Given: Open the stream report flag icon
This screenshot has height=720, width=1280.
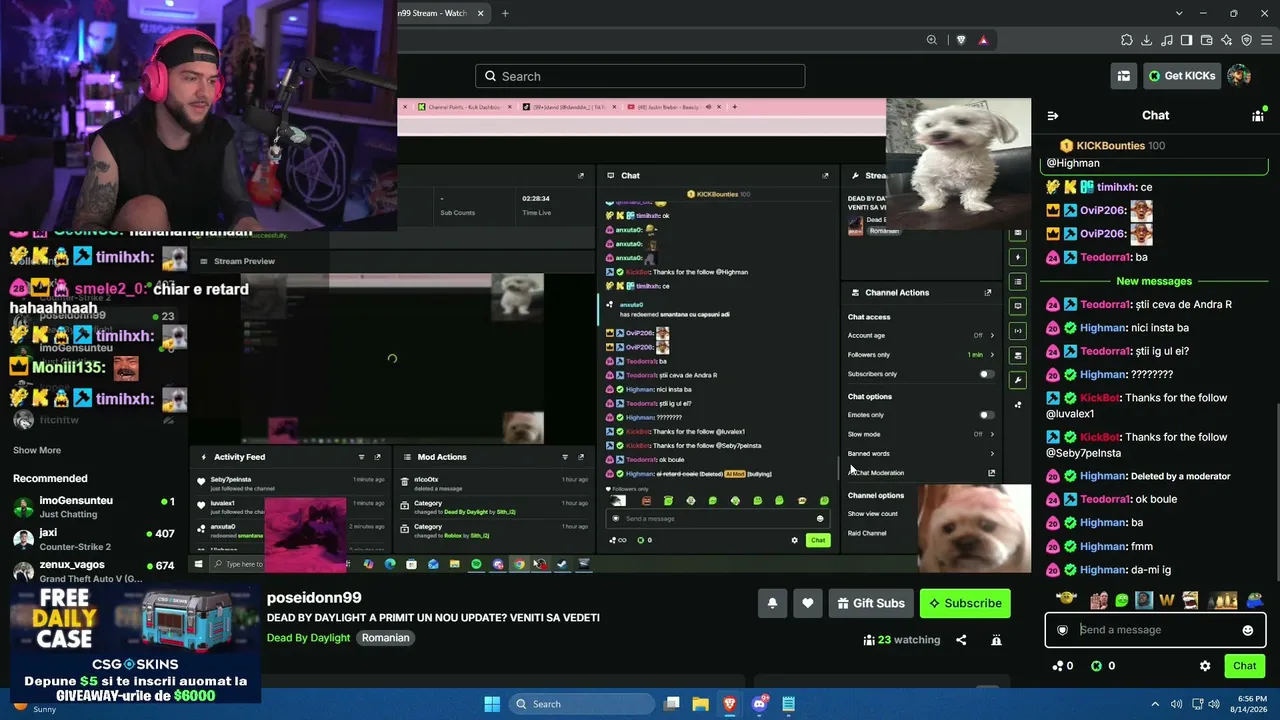Looking at the screenshot, I should [x=996, y=640].
